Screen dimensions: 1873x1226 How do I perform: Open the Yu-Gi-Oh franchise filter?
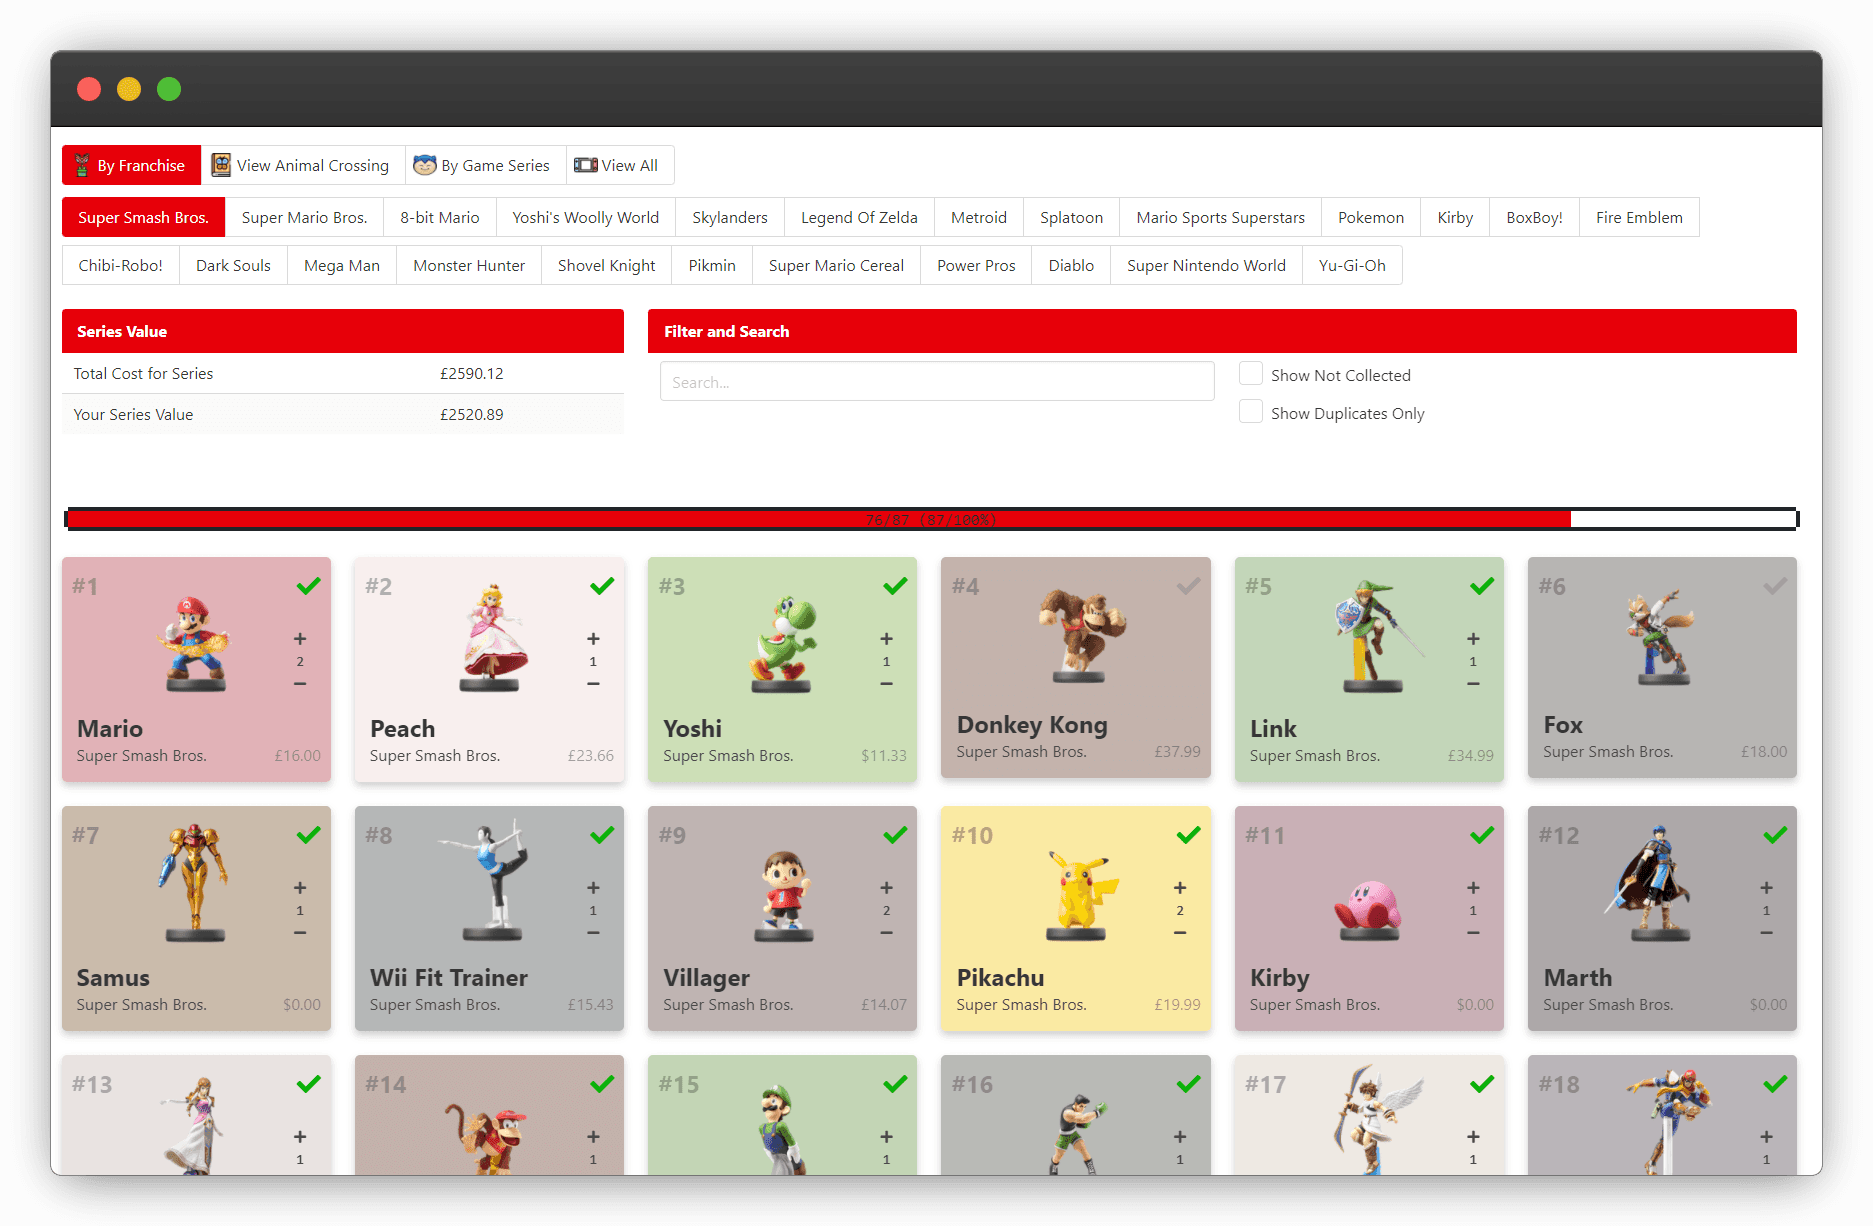click(1352, 265)
